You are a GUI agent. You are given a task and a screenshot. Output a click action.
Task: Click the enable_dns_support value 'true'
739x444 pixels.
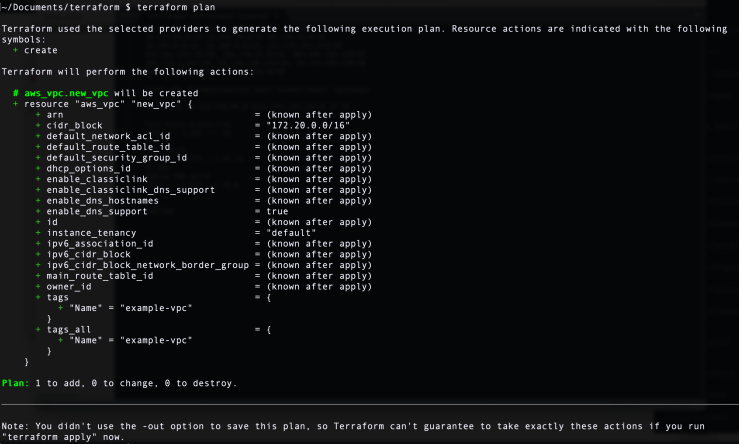pyautogui.click(x=277, y=211)
